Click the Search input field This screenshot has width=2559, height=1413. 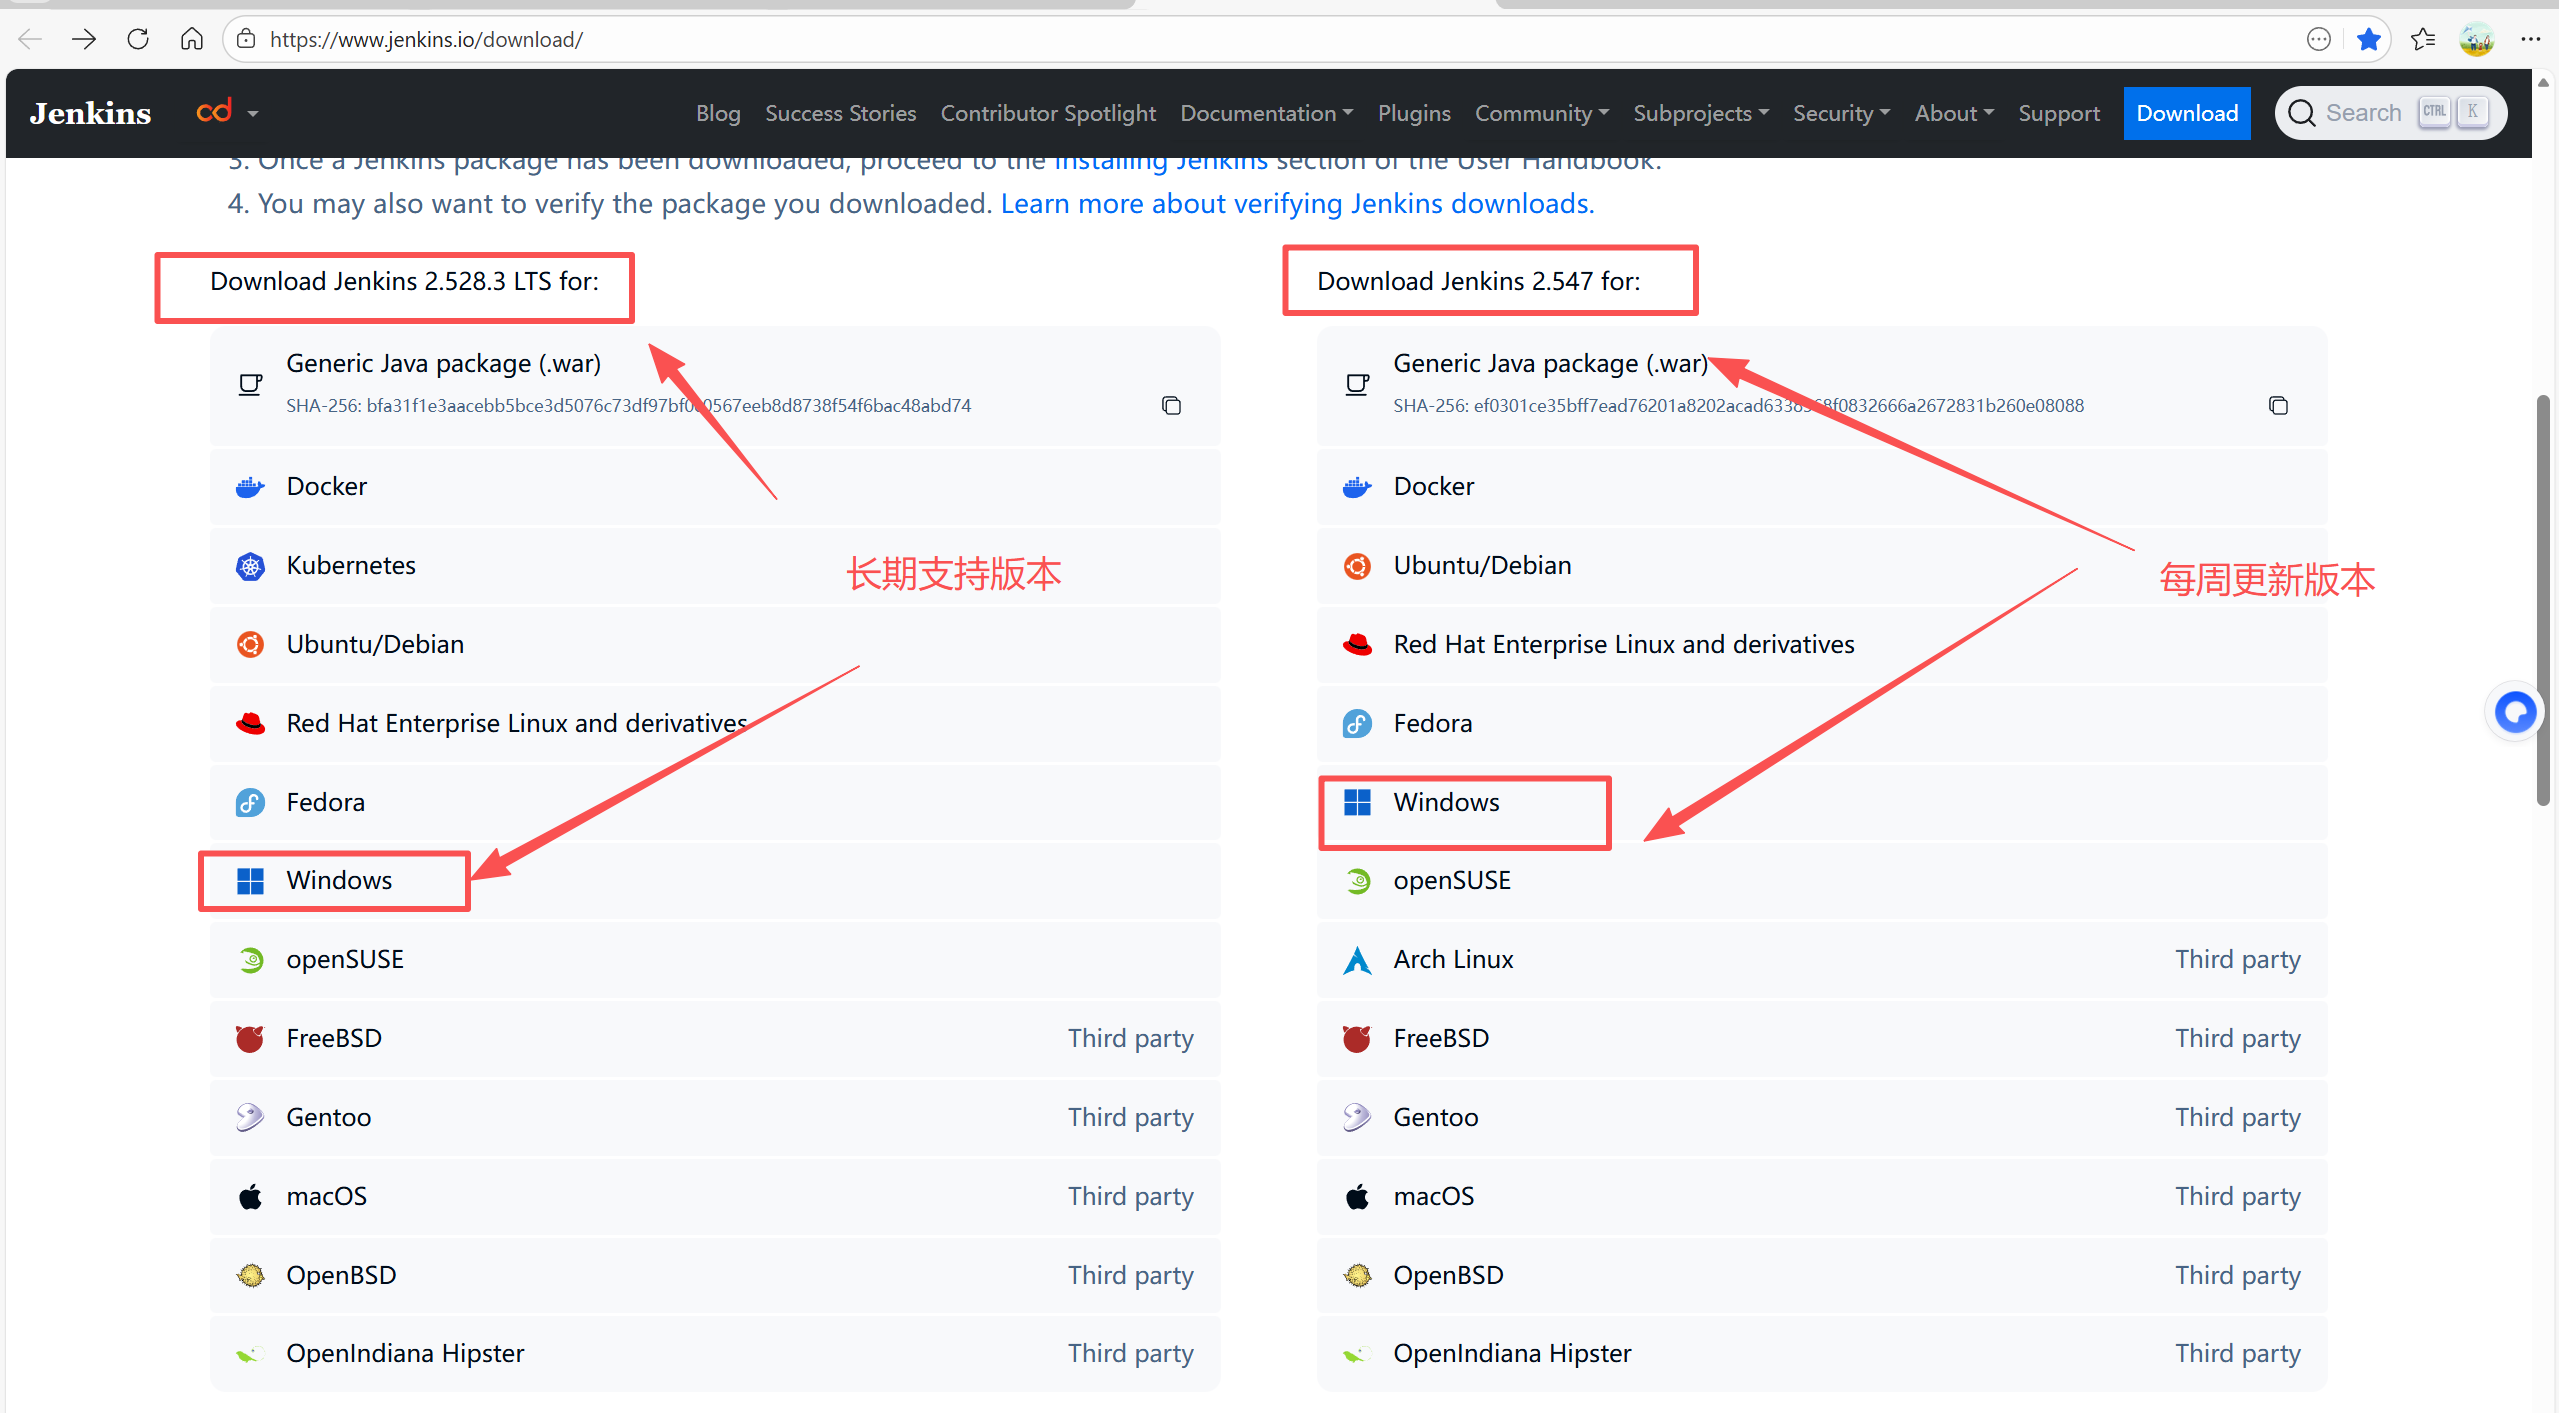point(2362,113)
